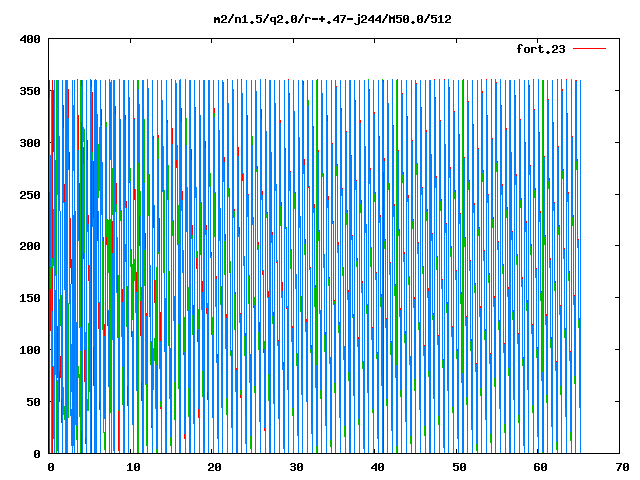Click the x-axis label 50
Screen dimensions: 640x480
pyautogui.click(x=459, y=467)
